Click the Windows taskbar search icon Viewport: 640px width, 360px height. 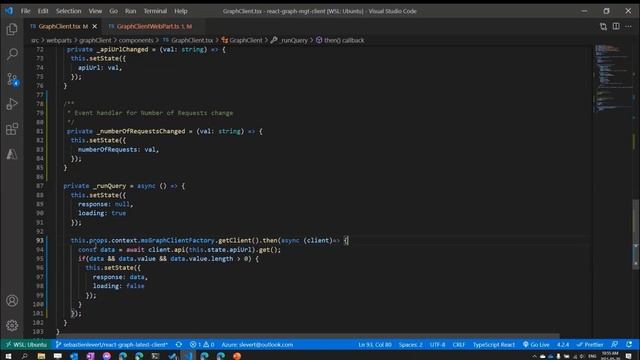[x=24, y=356]
